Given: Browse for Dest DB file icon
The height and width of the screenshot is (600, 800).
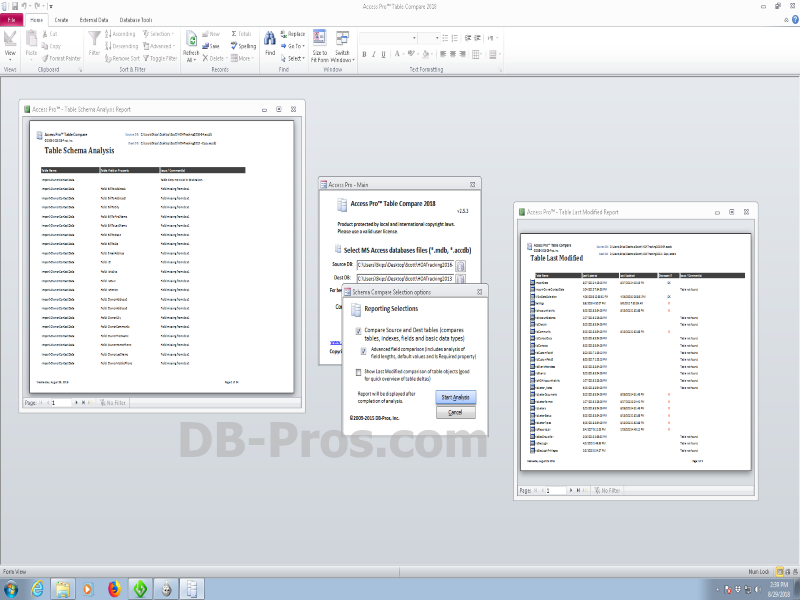Looking at the screenshot, I should click(460, 279).
